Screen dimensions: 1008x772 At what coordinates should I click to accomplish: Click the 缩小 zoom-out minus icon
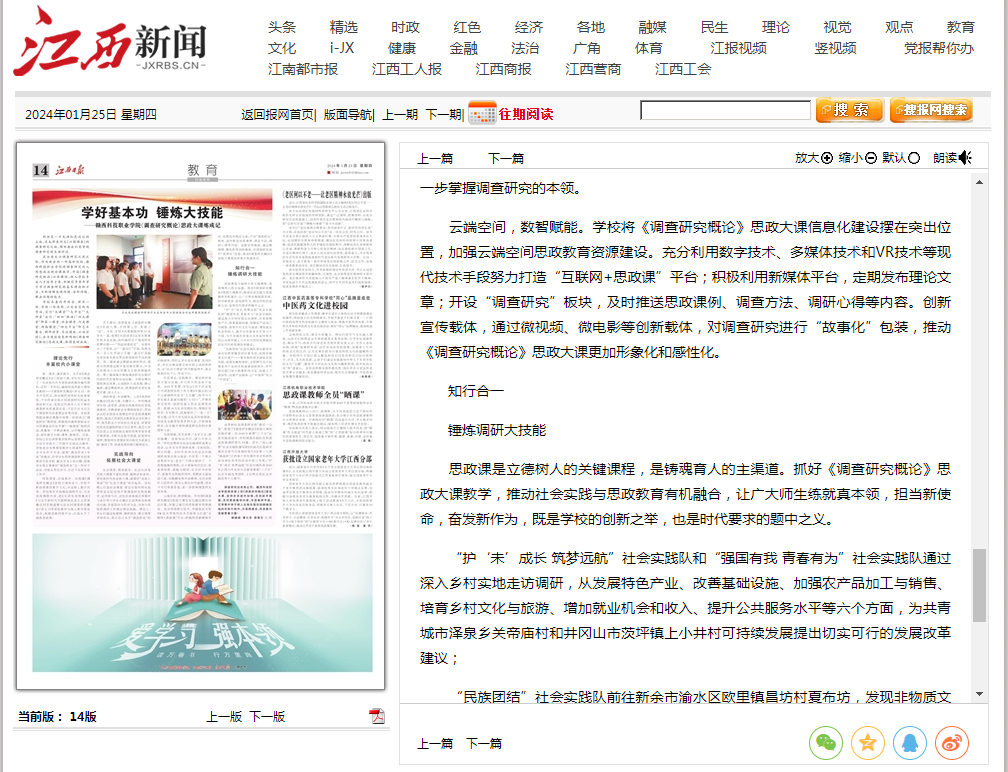871,158
